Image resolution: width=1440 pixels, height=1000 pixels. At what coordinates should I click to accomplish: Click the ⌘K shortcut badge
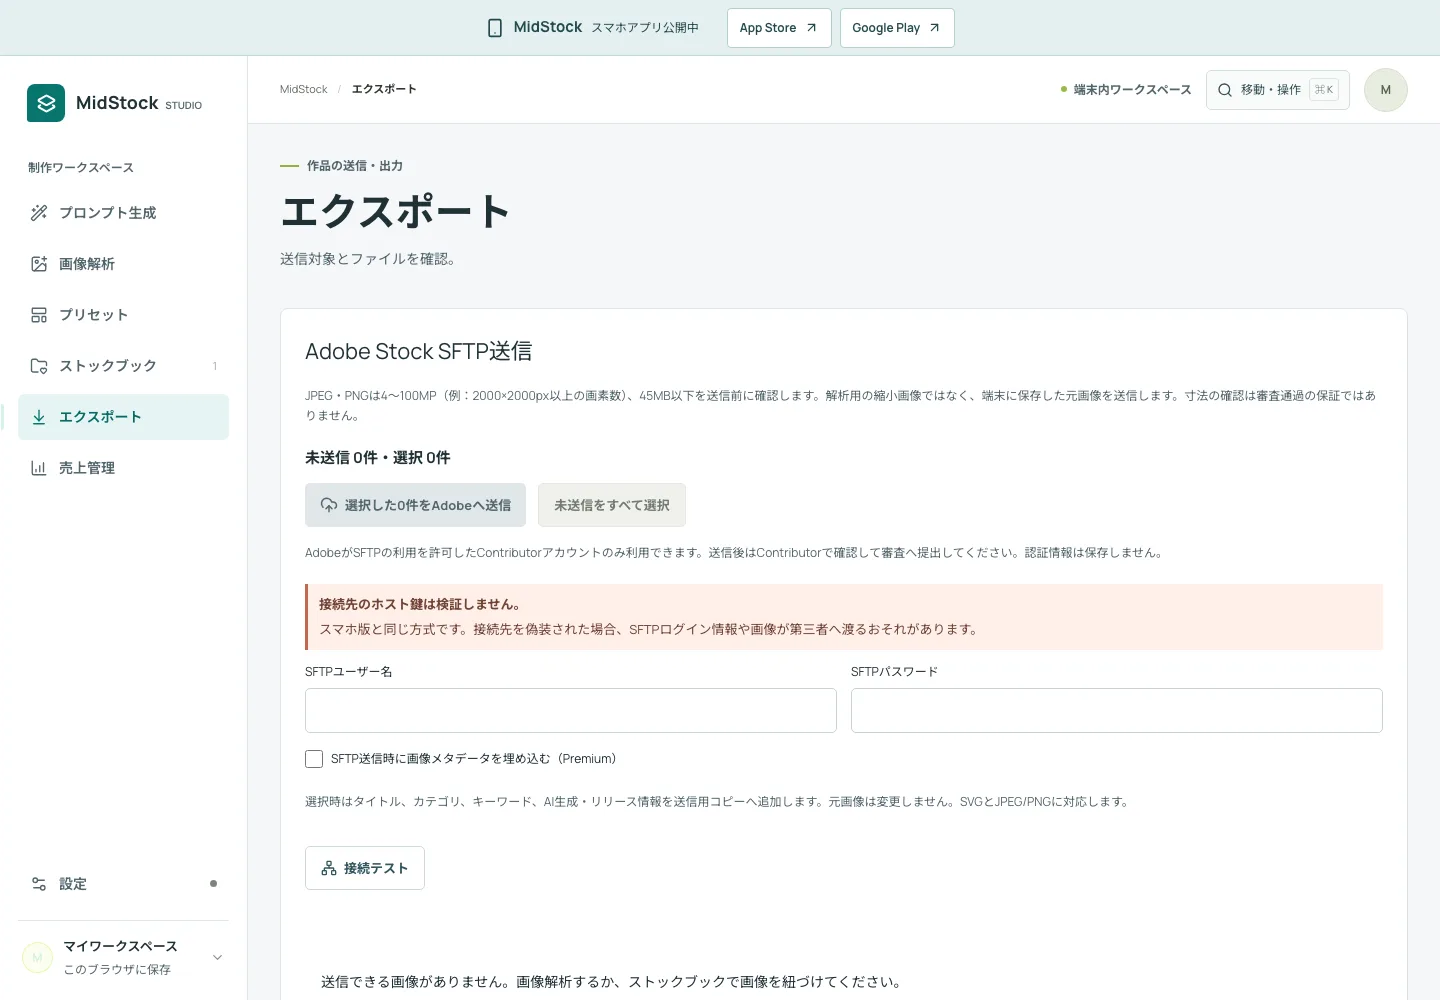[x=1324, y=90]
